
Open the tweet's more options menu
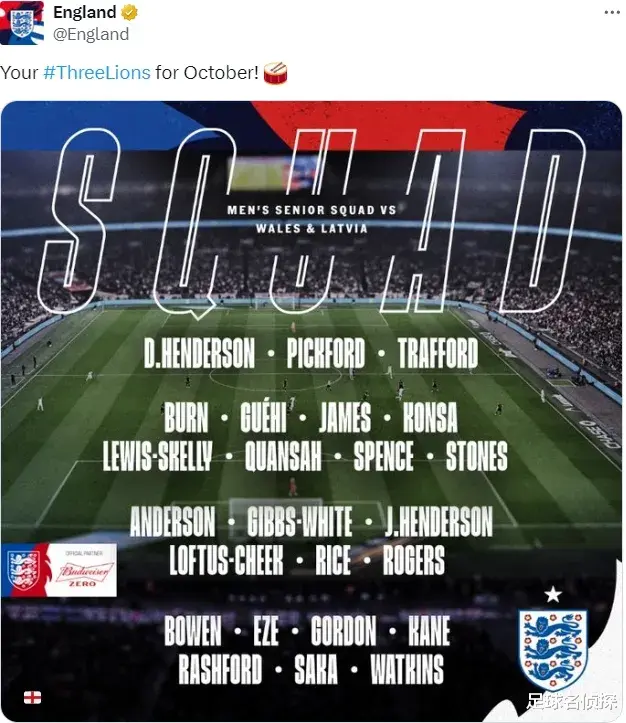click(611, 13)
